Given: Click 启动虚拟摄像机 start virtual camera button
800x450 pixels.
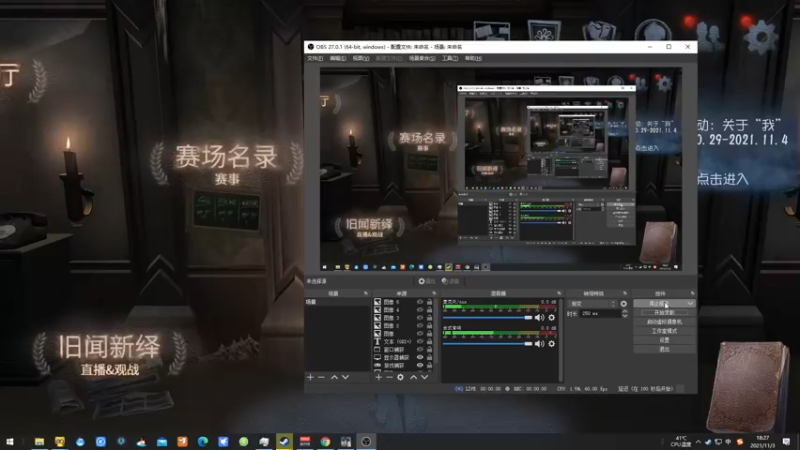Looking at the screenshot, I should [x=664, y=322].
